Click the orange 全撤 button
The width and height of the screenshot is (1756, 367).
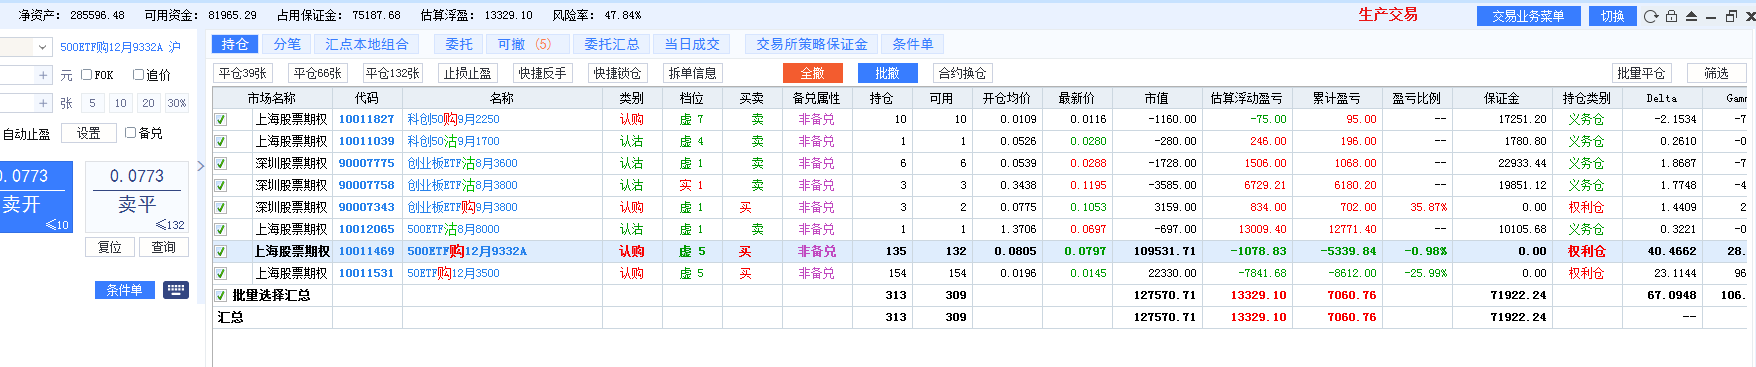coord(812,73)
